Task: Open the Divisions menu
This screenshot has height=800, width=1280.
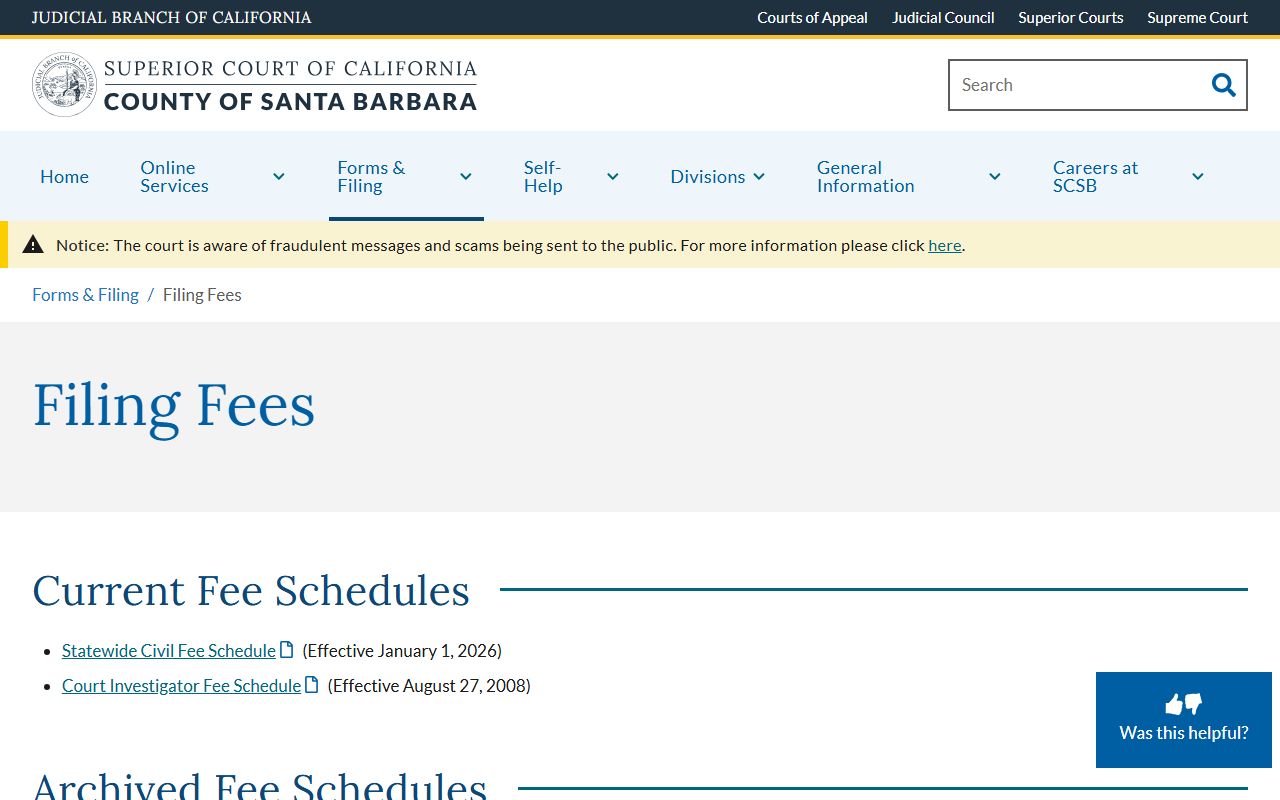Action: pos(708,177)
